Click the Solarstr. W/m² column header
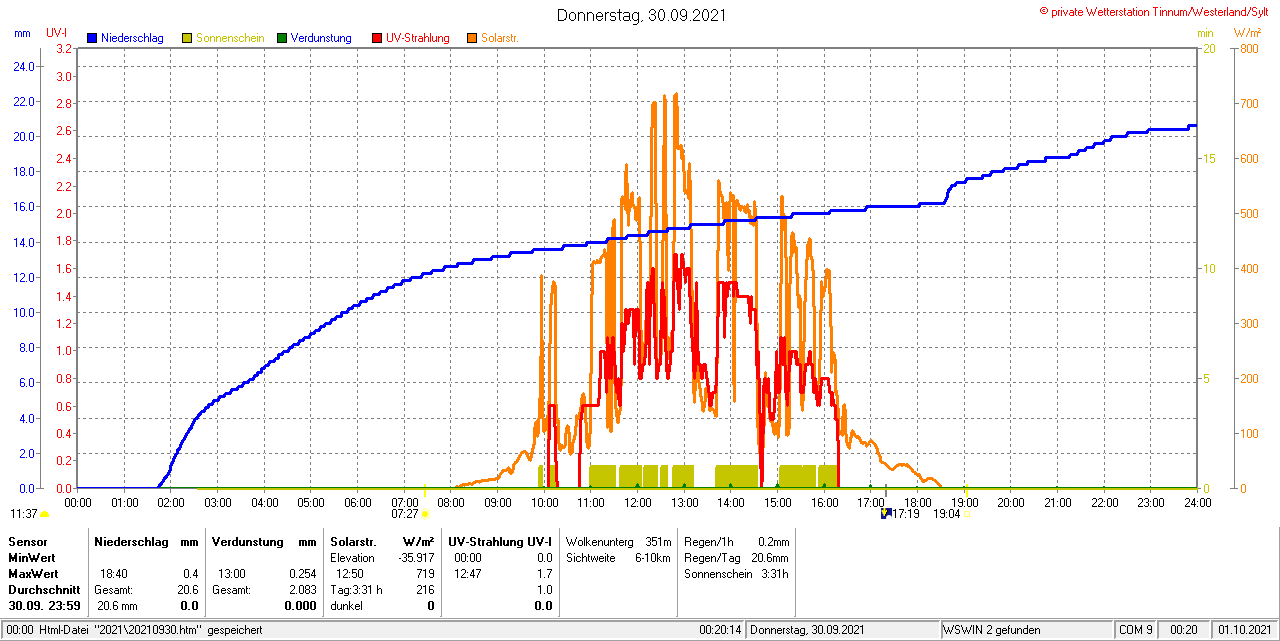Image resolution: width=1280 pixels, height=641 pixels. point(382,541)
